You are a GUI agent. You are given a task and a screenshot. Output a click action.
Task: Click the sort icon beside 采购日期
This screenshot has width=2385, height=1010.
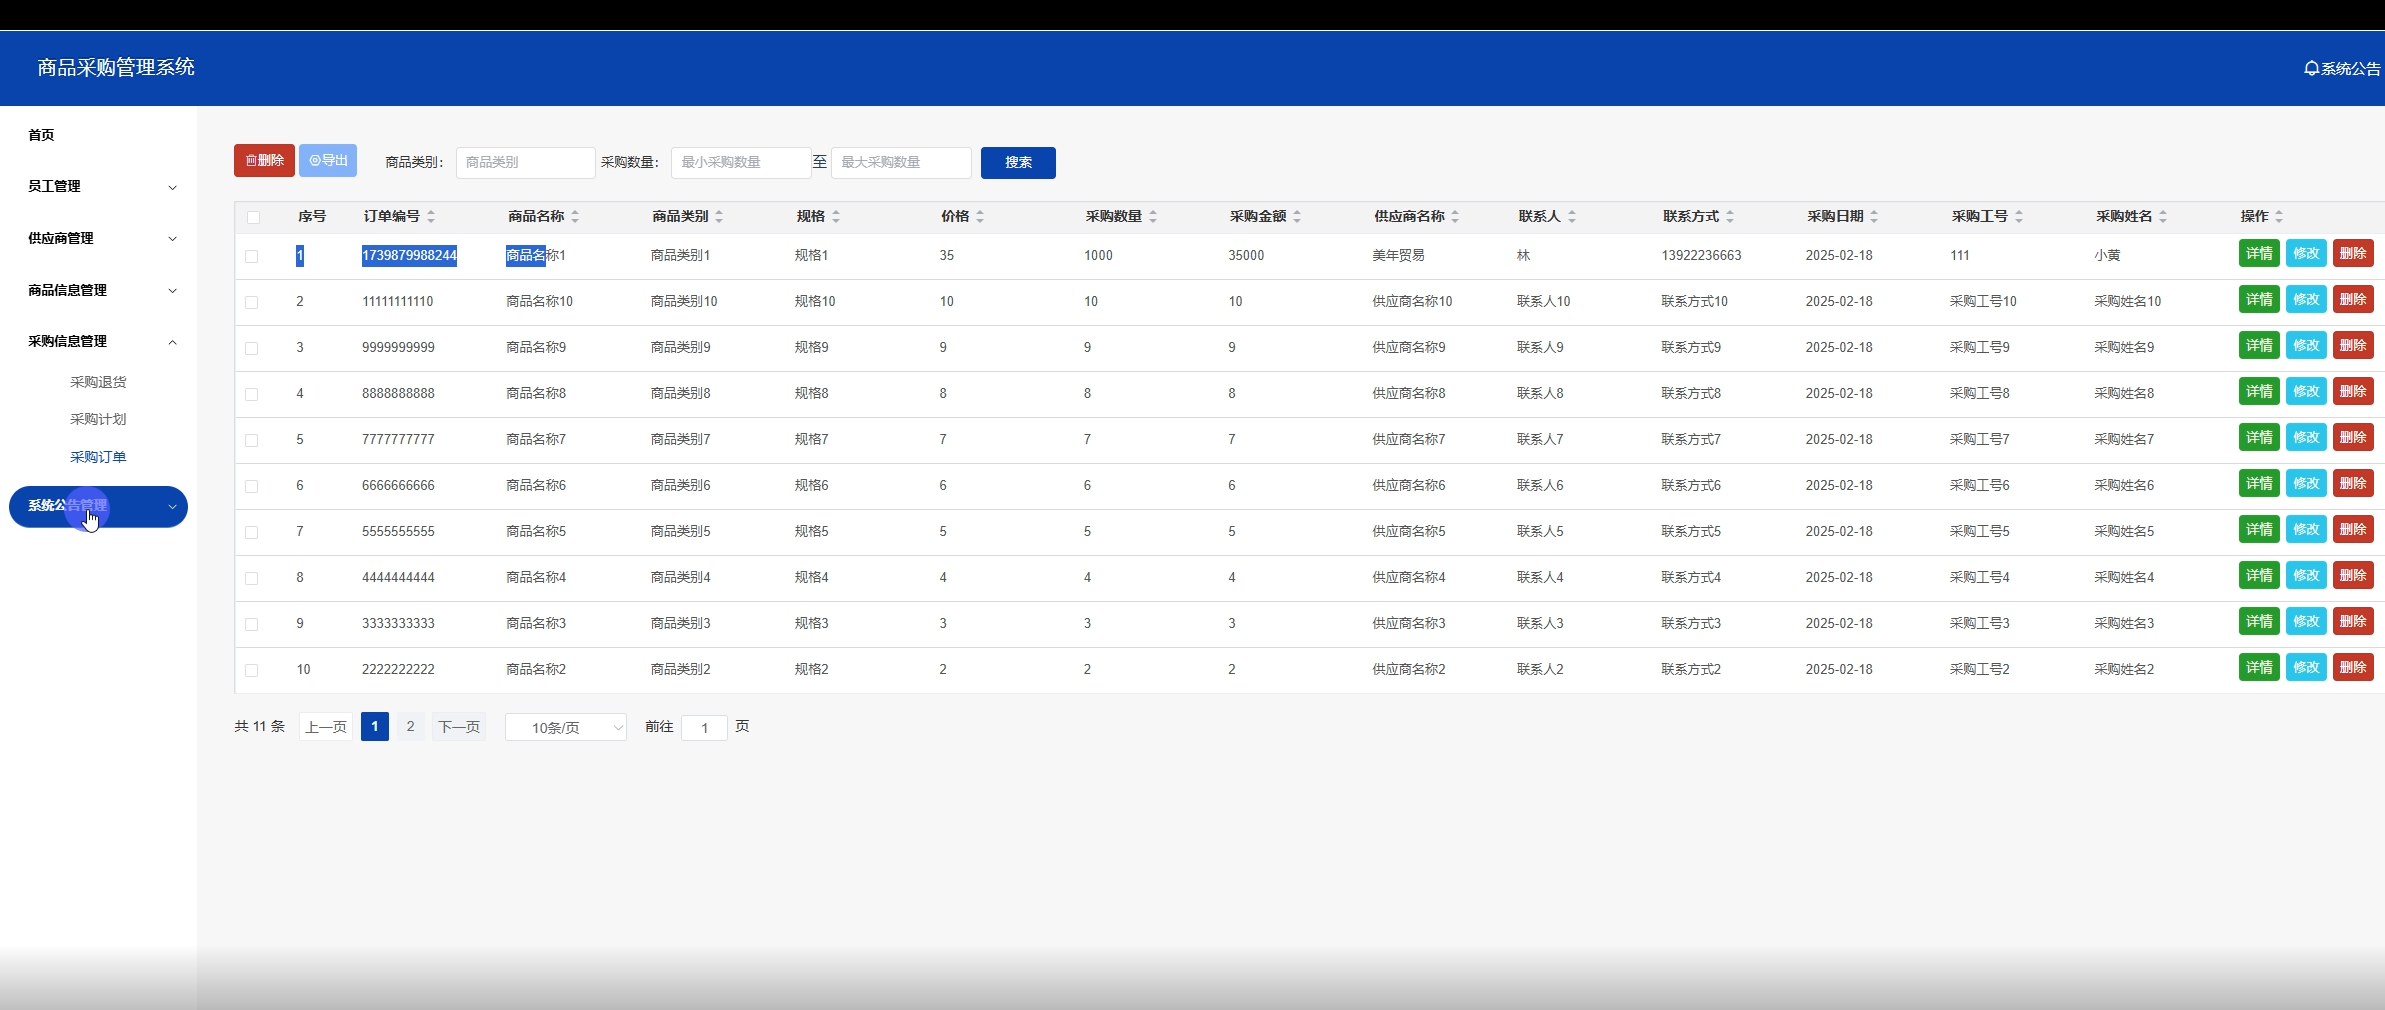[x=1874, y=217]
